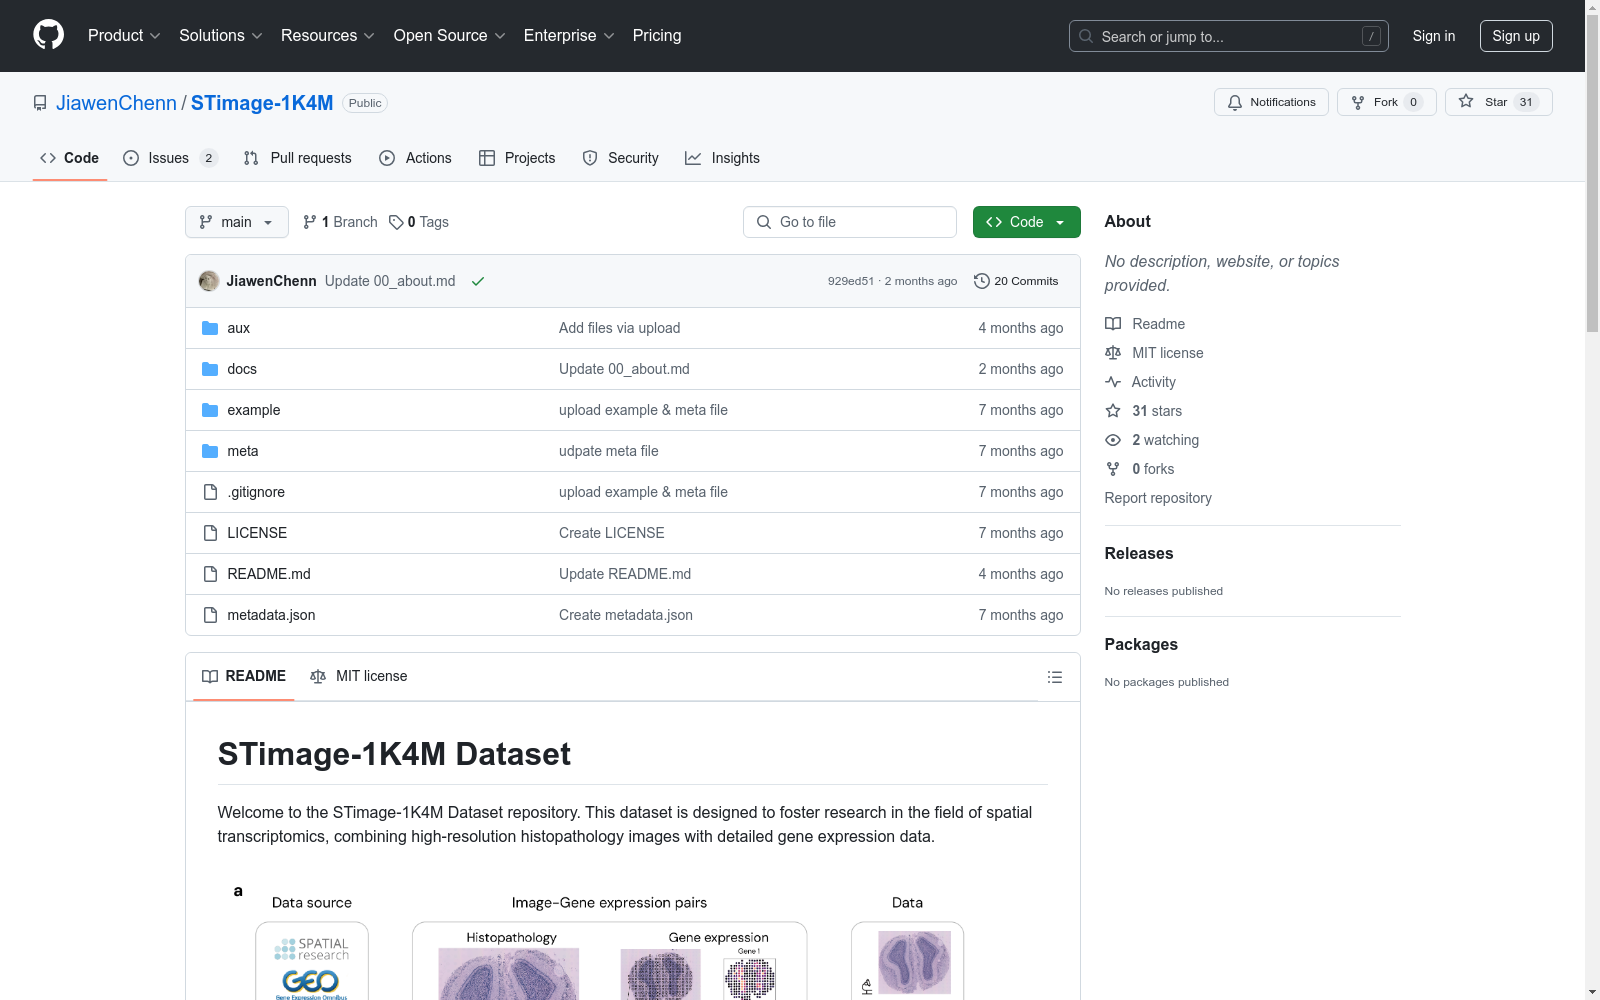Open commit hash 929ed51
The image size is (1600, 1000).
tap(851, 281)
